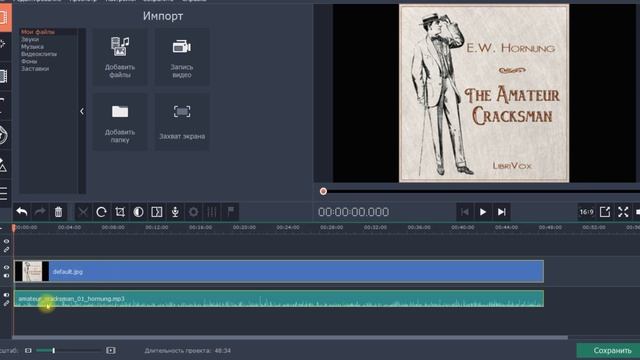This screenshot has height=360, width=640.
Task: Click the timeline playhead marker at start
Action: 13,227
